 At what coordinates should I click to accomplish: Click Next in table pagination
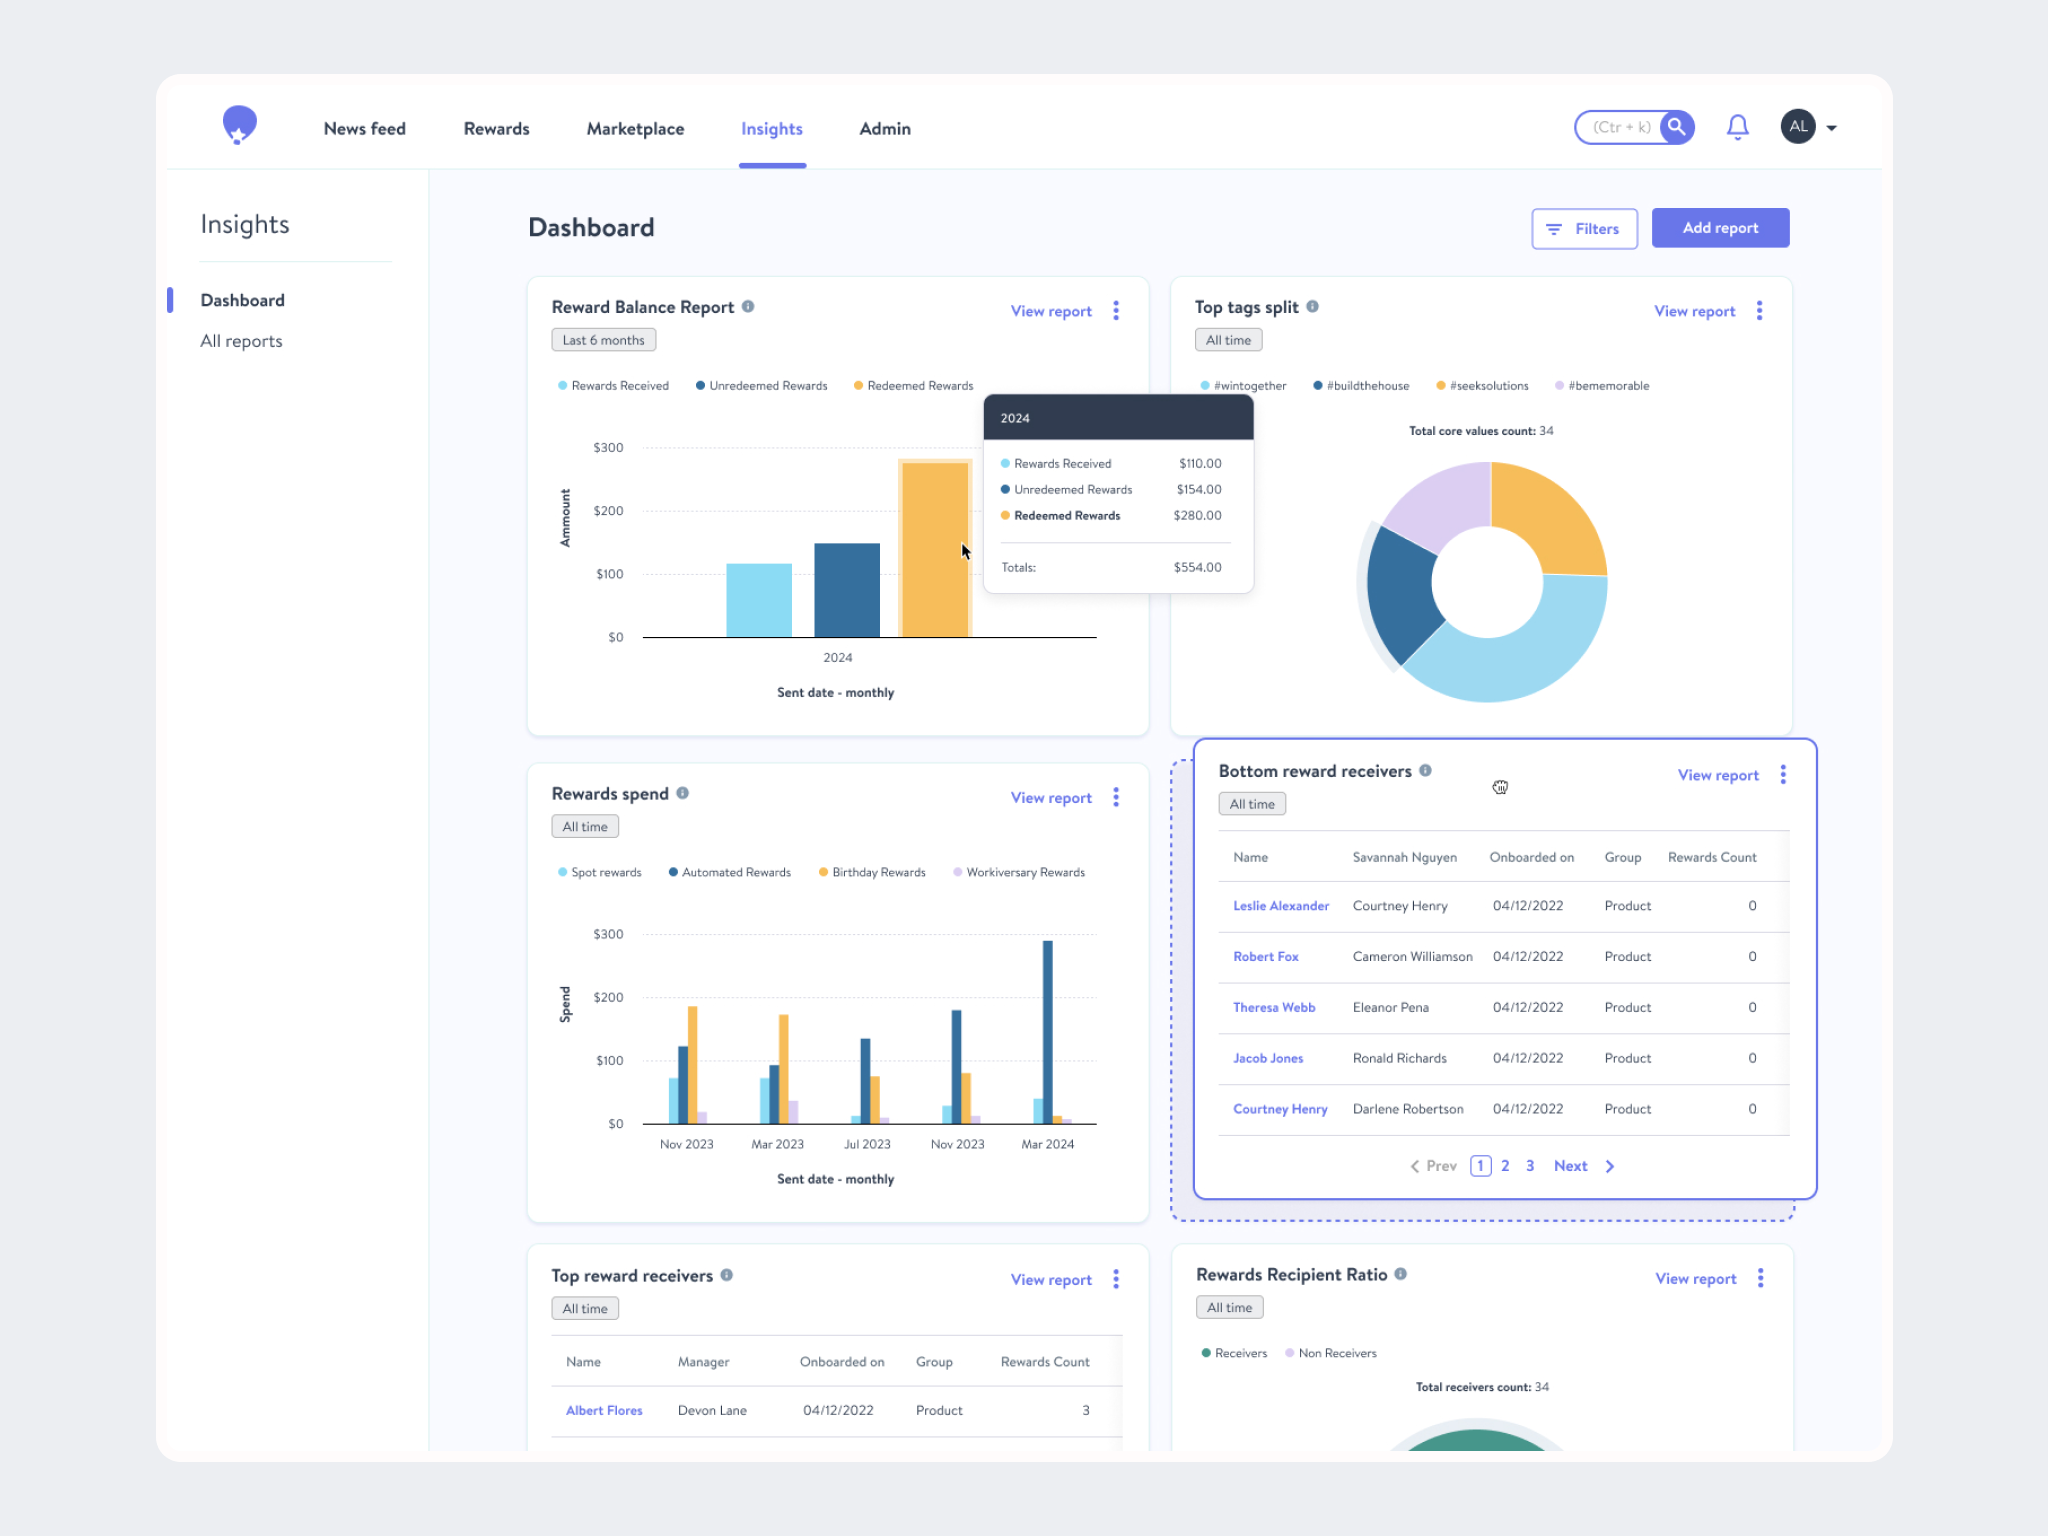(1571, 1166)
